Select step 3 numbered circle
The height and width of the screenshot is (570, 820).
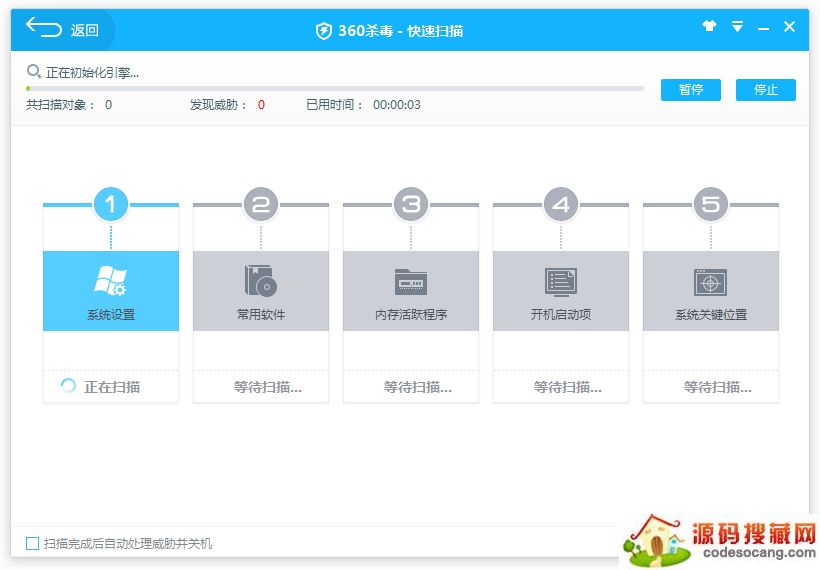[x=411, y=205]
